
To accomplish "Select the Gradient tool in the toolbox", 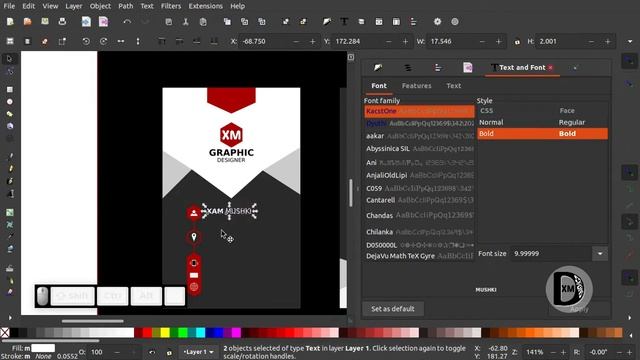I will (x=10, y=212).
